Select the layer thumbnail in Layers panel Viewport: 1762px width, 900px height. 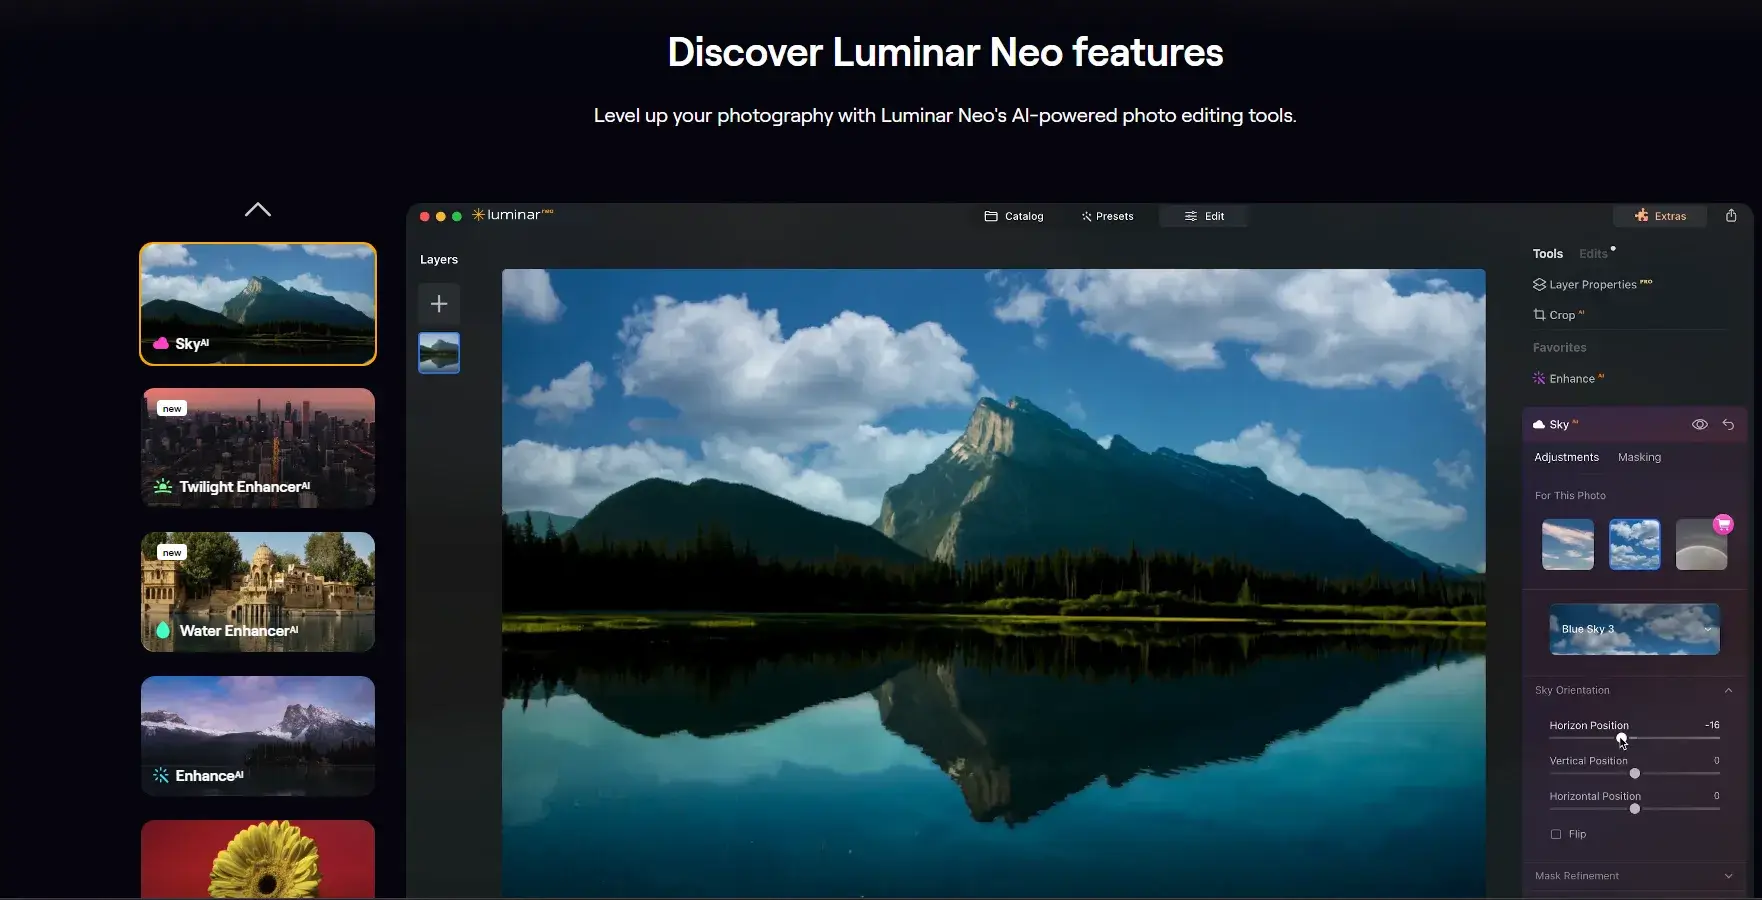coord(439,353)
